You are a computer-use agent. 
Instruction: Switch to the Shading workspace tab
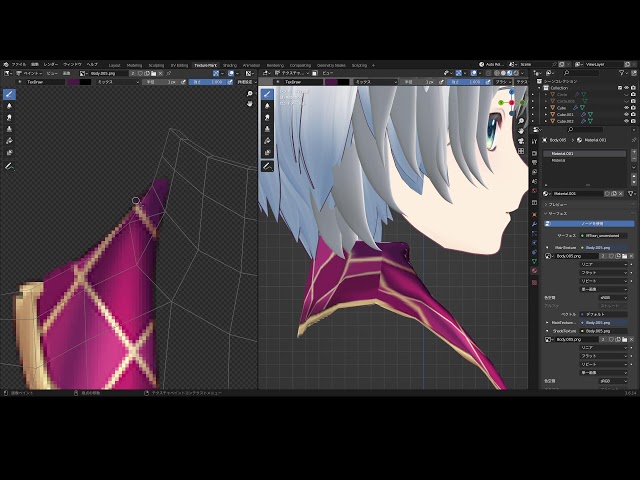tap(230, 65)
